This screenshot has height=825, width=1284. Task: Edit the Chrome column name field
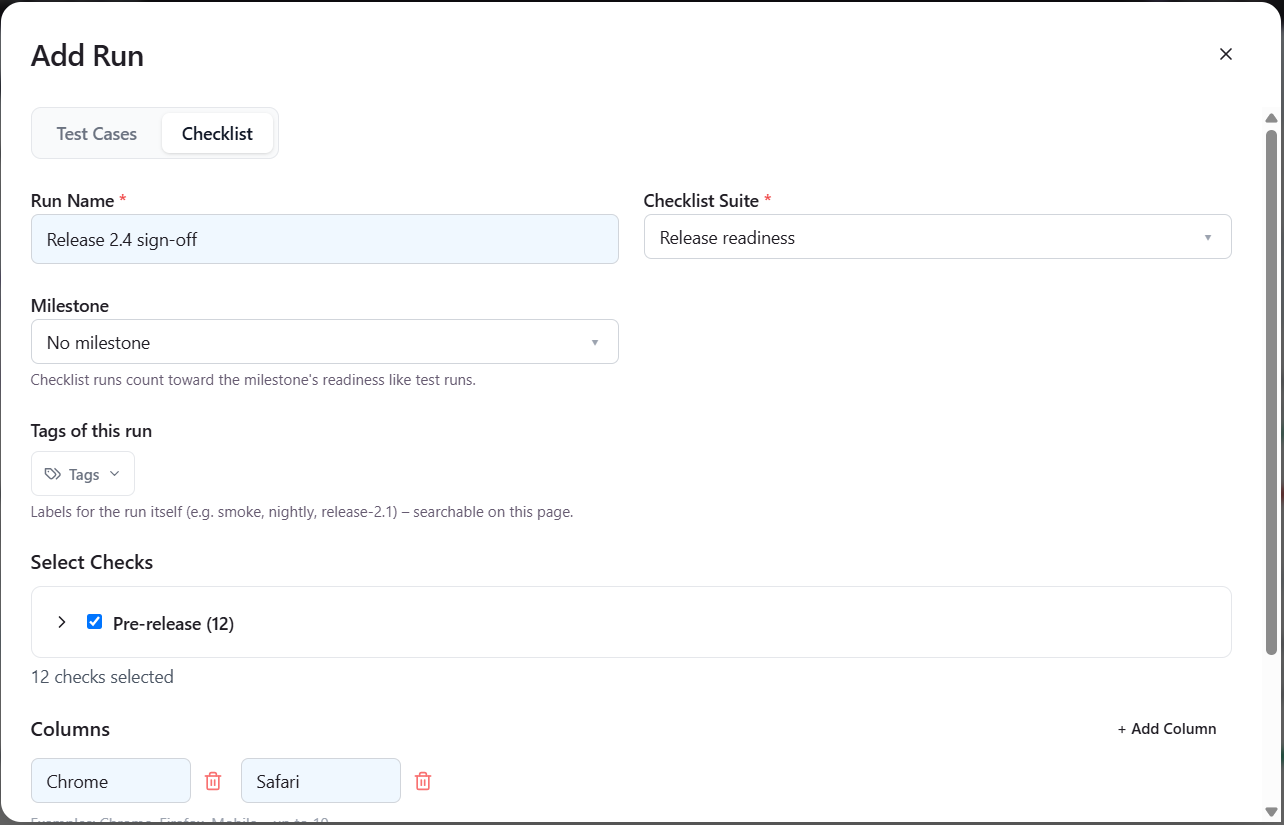[111, 781]
